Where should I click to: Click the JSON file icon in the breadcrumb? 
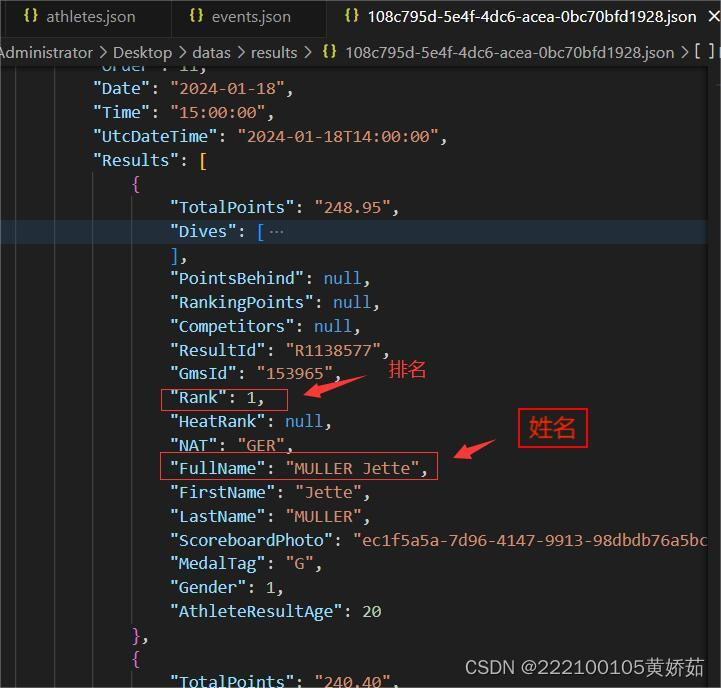coord(329,52)
